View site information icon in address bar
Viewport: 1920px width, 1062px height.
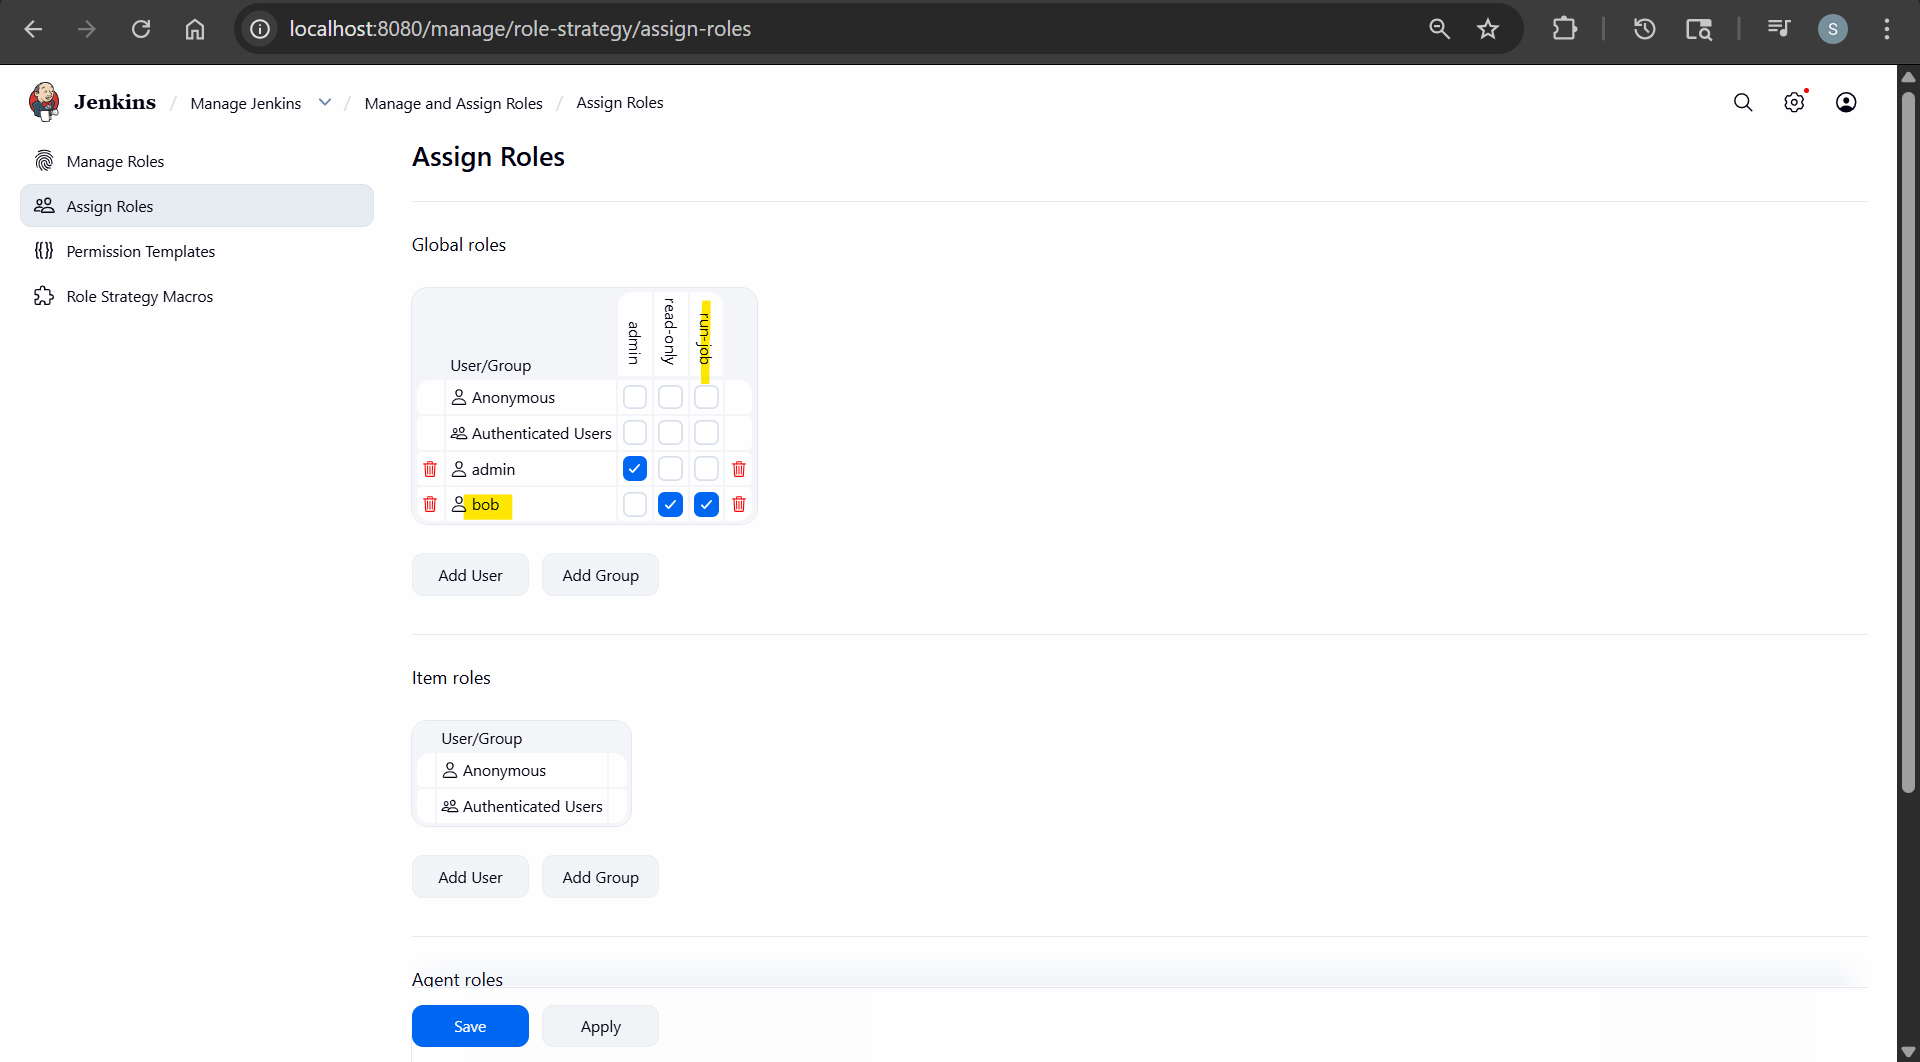260,29
